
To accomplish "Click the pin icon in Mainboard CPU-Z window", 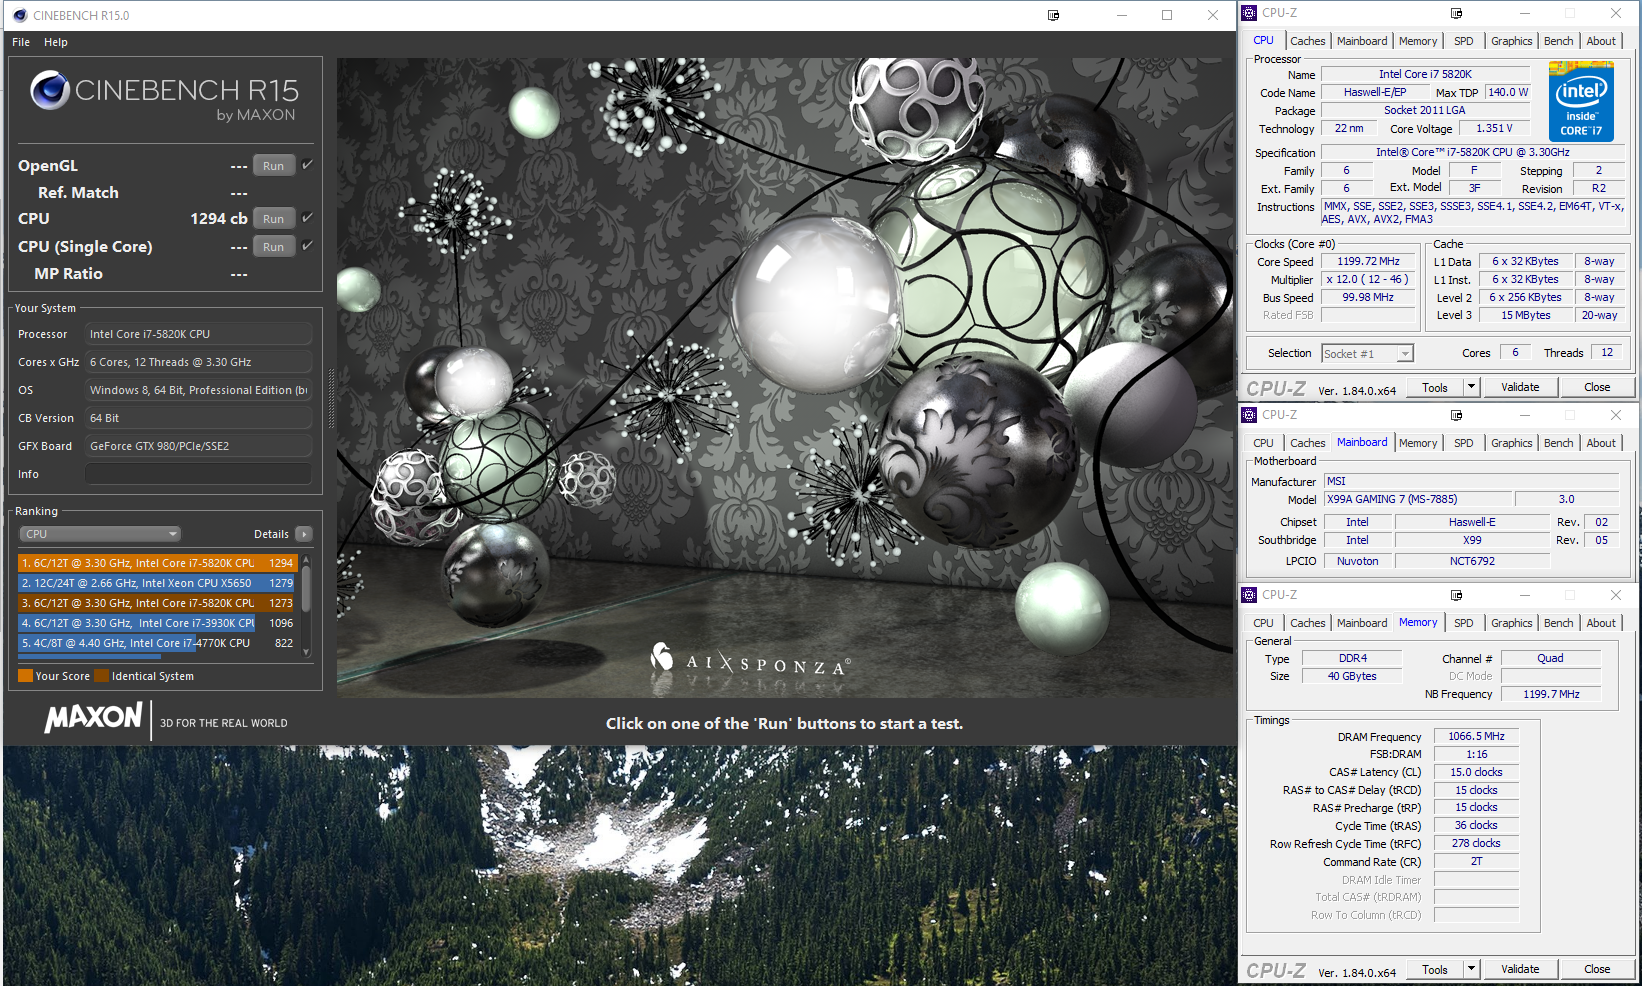I will click(x=1456, y=415).
